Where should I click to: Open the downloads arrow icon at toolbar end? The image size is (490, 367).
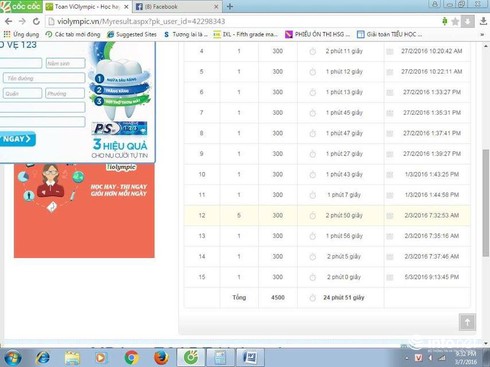click(x=483, y=21)
